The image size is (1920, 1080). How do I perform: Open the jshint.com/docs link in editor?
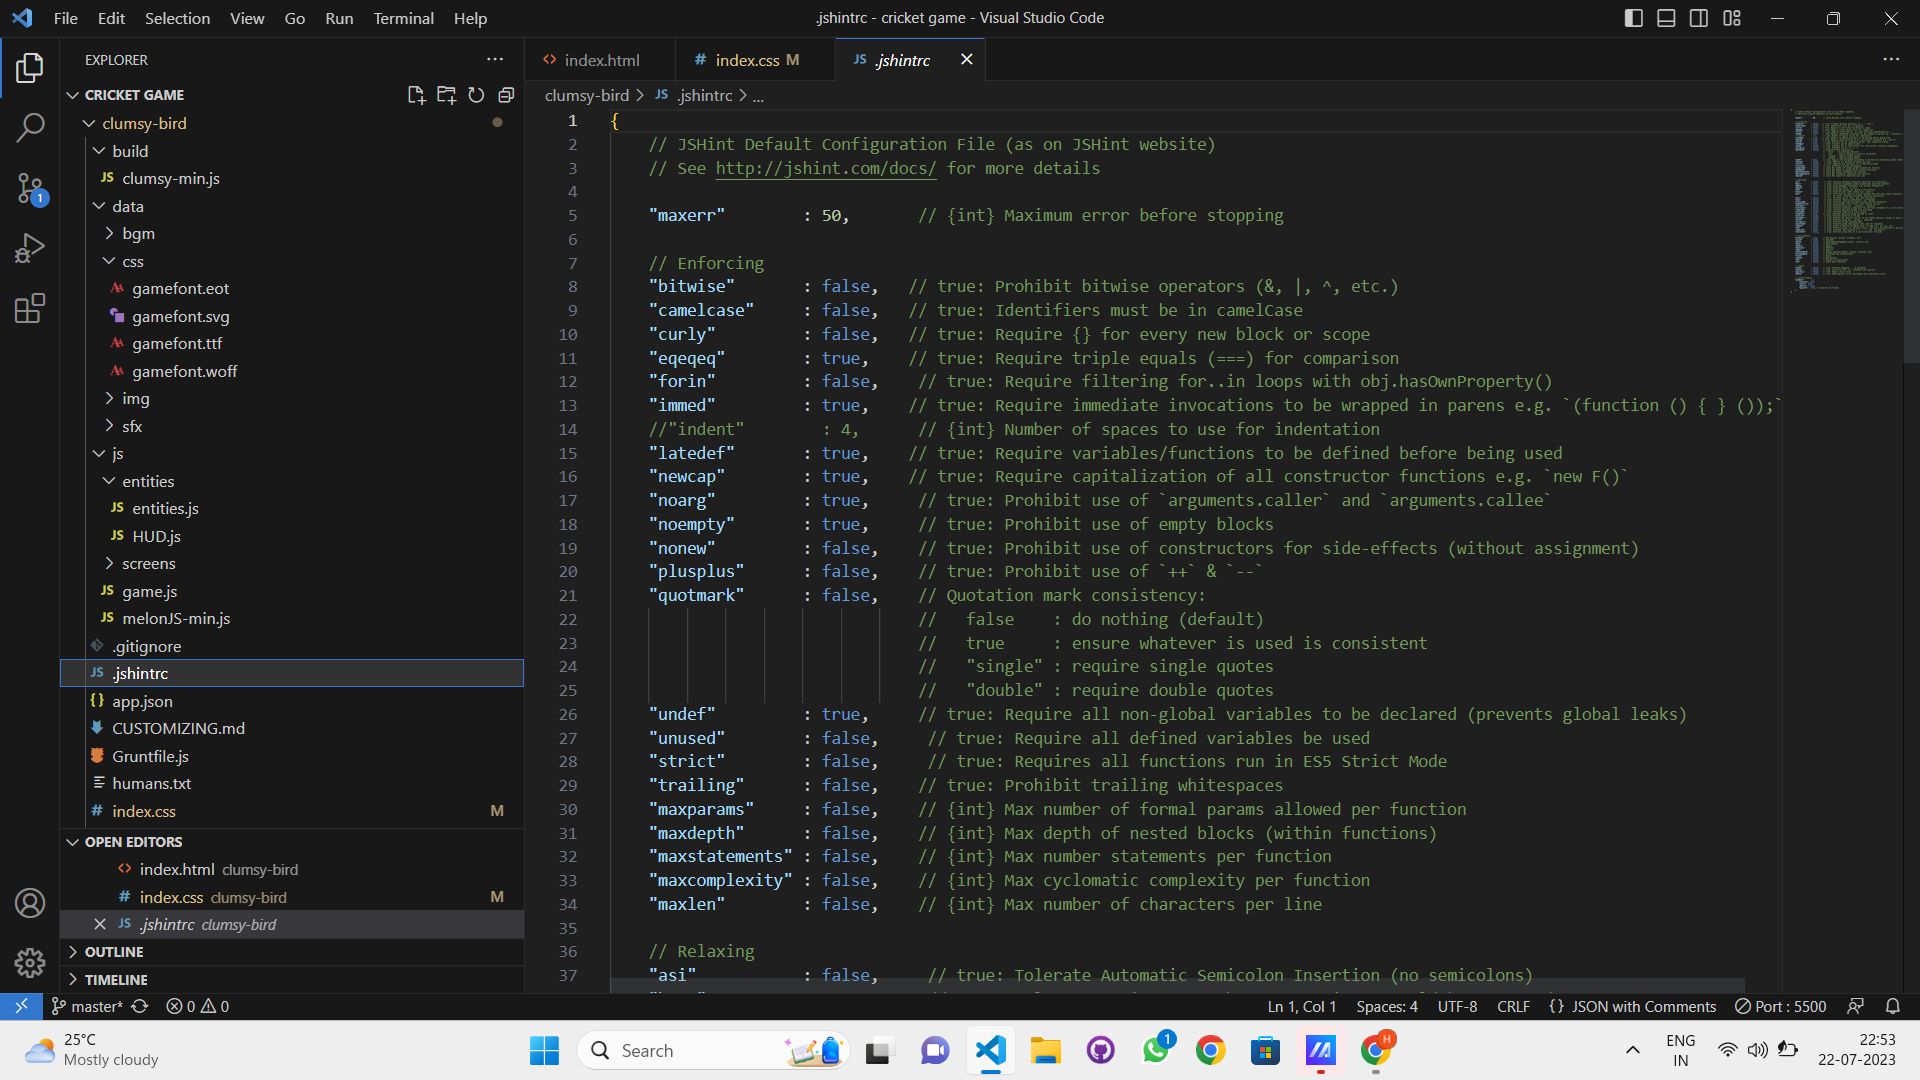click(x=825, y=168)
